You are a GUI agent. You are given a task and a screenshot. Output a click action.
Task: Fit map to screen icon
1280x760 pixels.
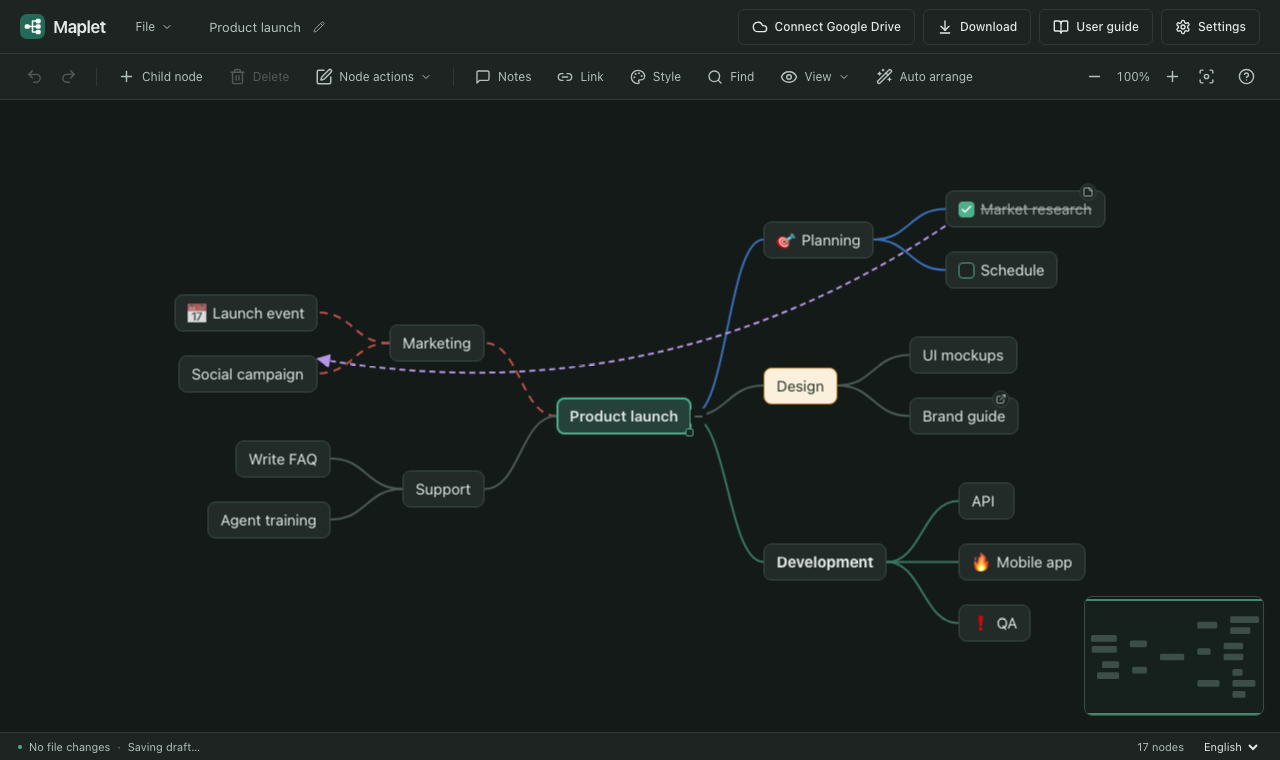coord(1207,77)
